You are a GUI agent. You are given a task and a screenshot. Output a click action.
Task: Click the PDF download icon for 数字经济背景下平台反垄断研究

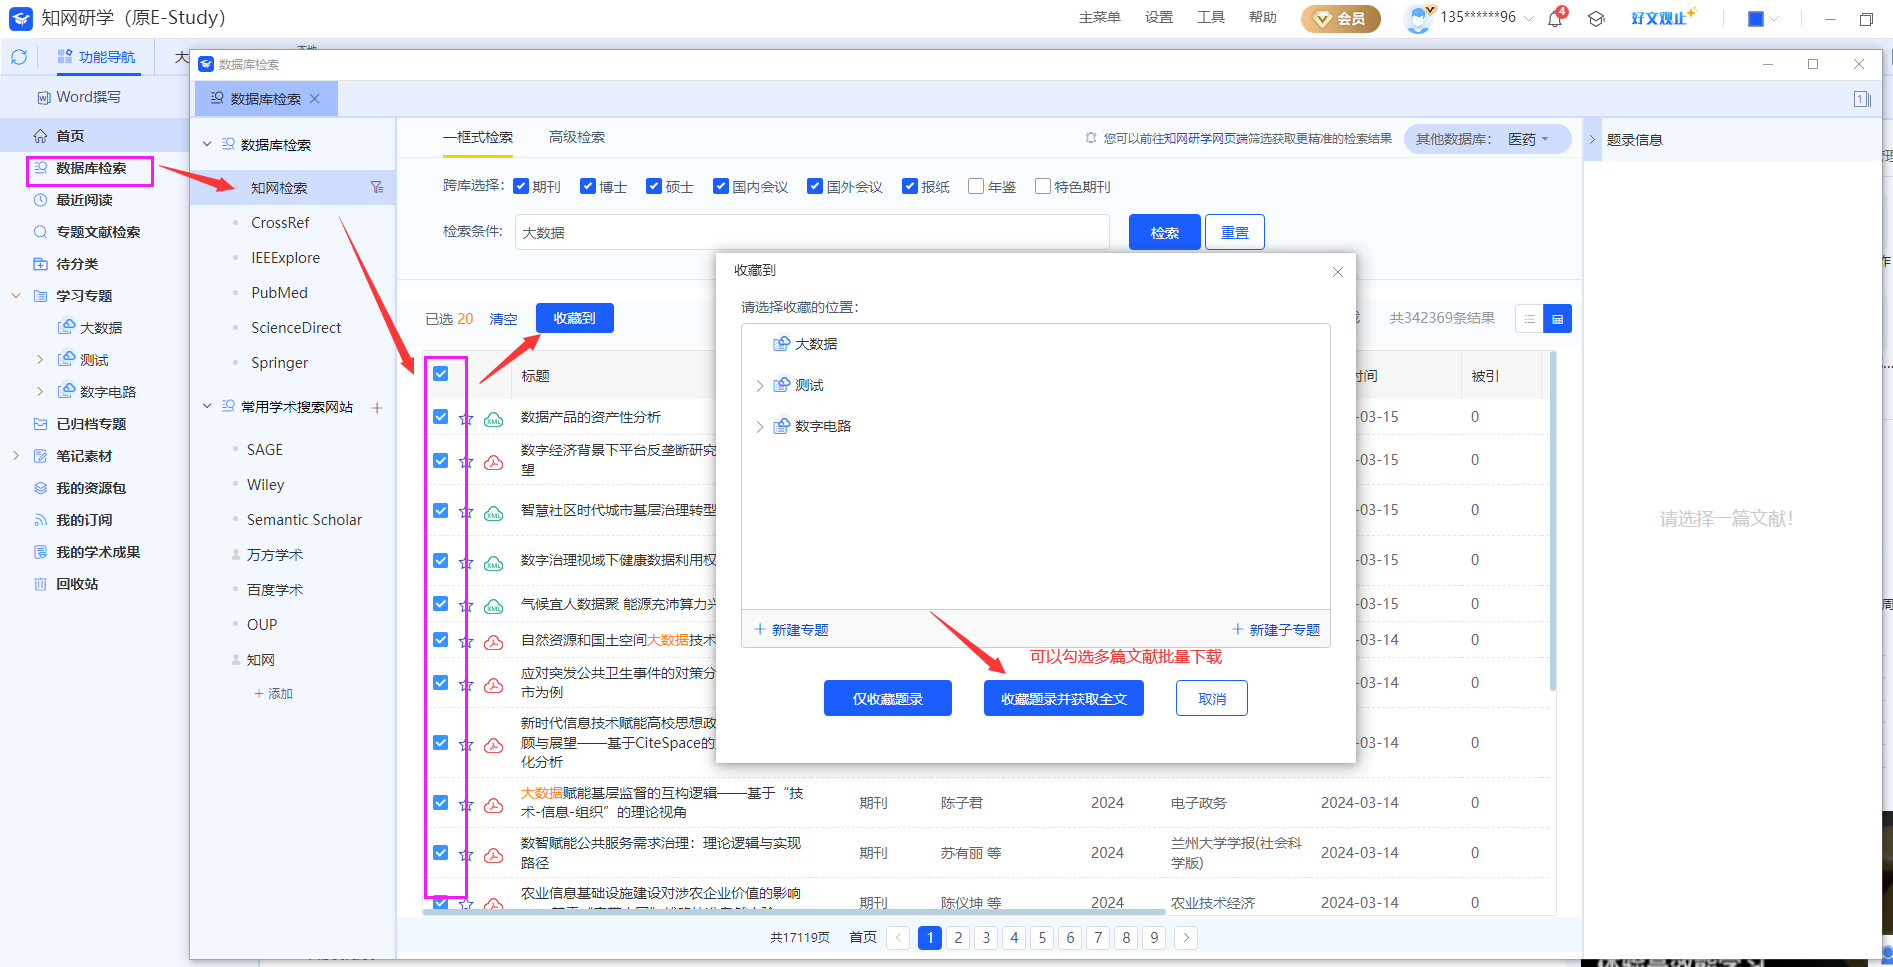[494, 462]
